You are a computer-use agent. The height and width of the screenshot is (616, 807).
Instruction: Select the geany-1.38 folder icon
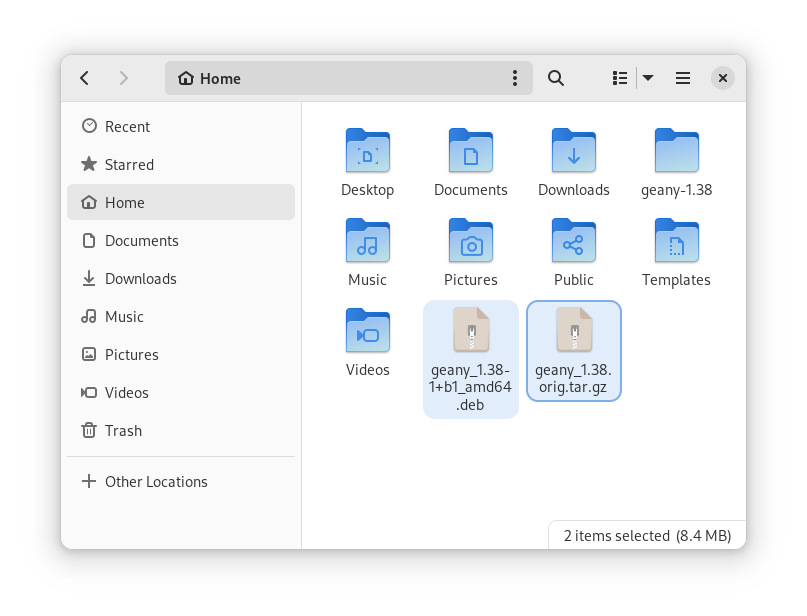[x=677, y=150]
